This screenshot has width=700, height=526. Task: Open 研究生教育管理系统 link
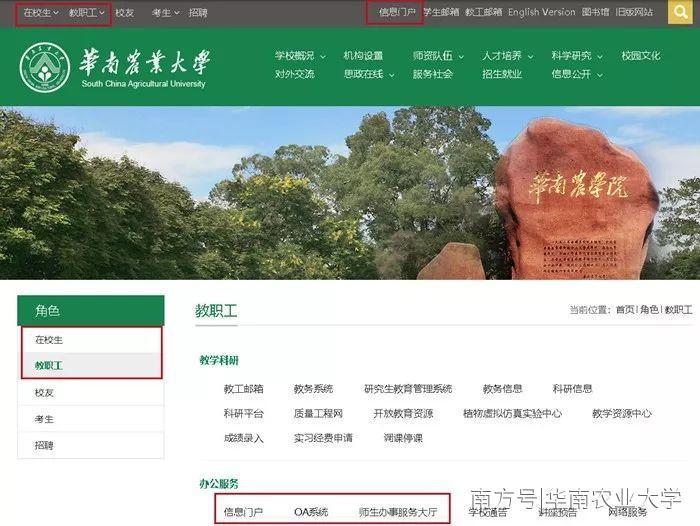[x=408, y=389]
